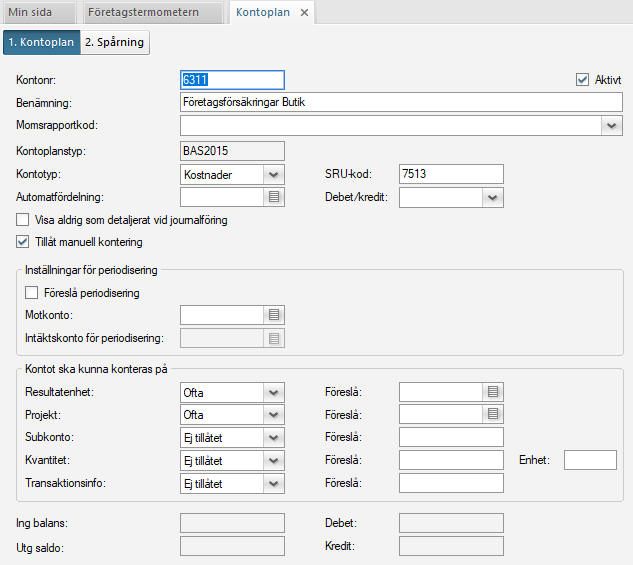
Task: Open lookup list for Motkonto field
Action: click(274, 315)
